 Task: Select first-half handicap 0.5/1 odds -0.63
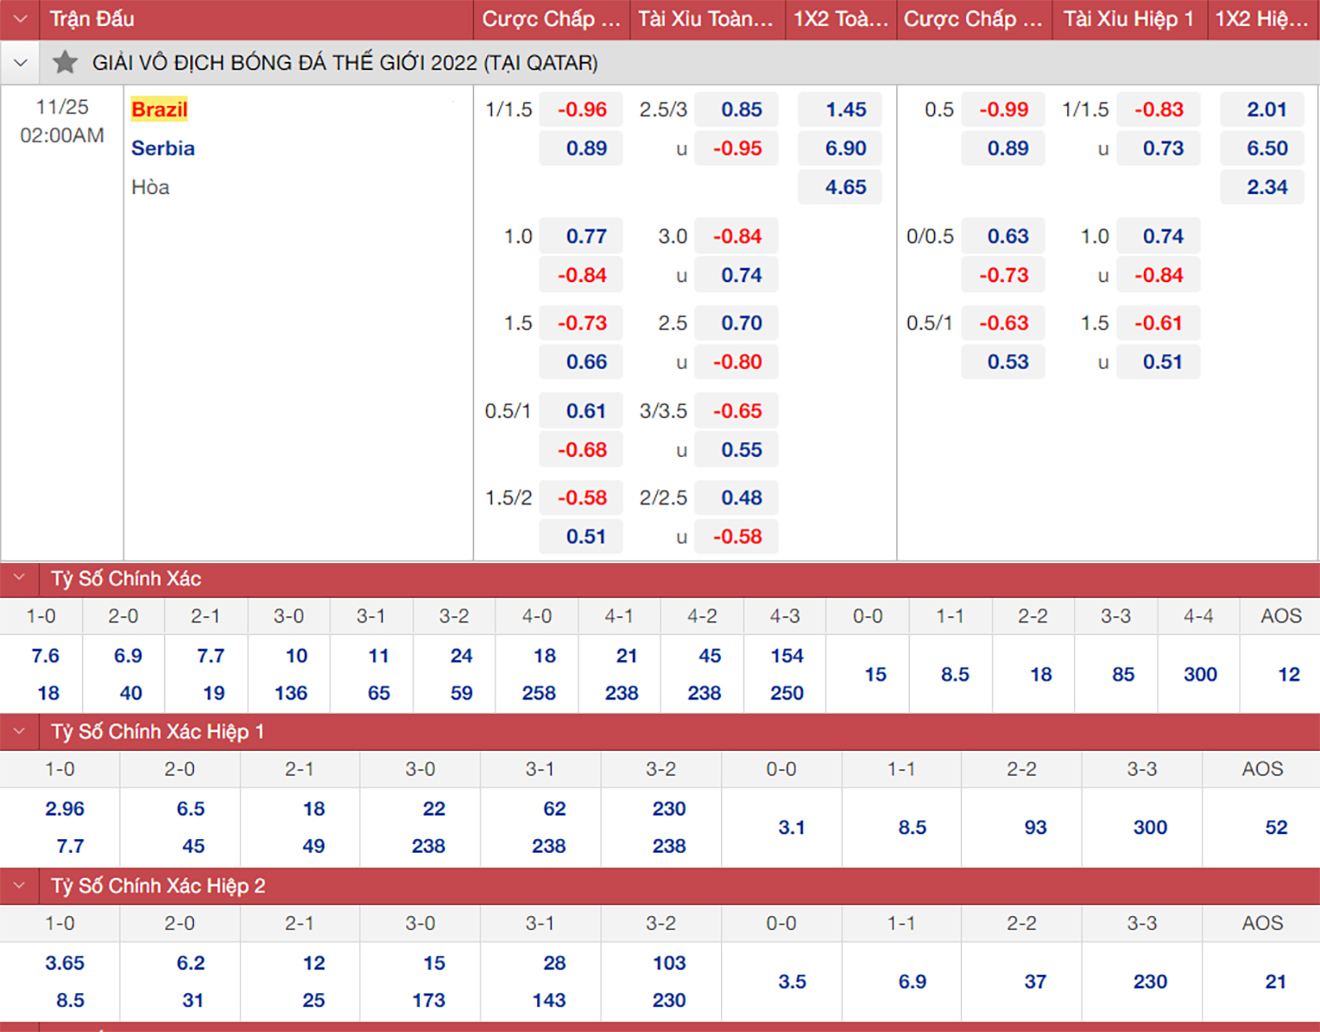[1003, 323]
